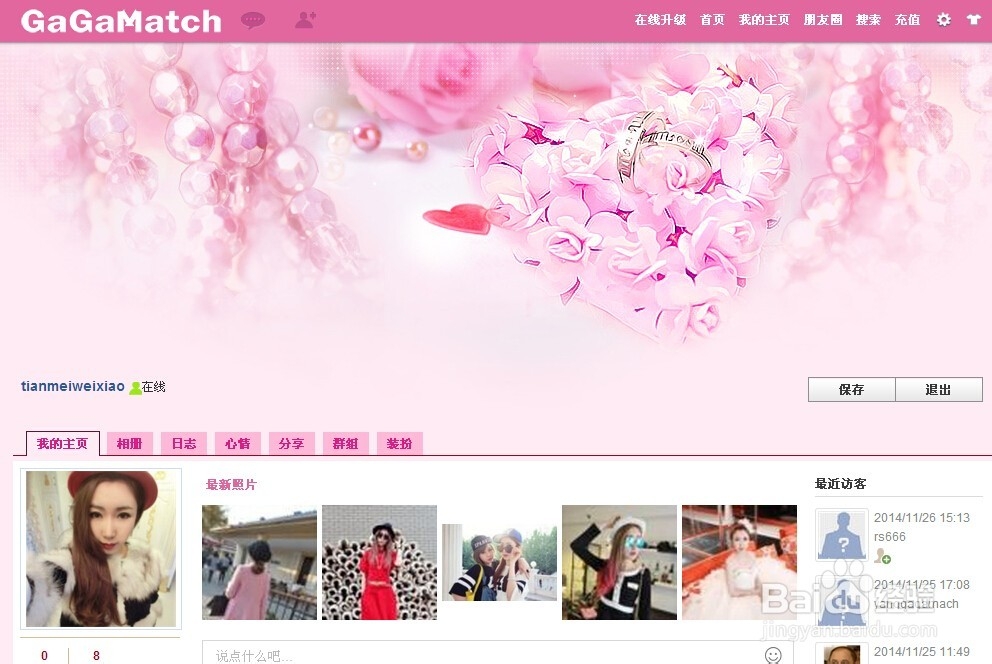Viewport: 992px width, 664px height.
Task: Open 朋友圈 in the top navigation
Action: tap(822, 20)
